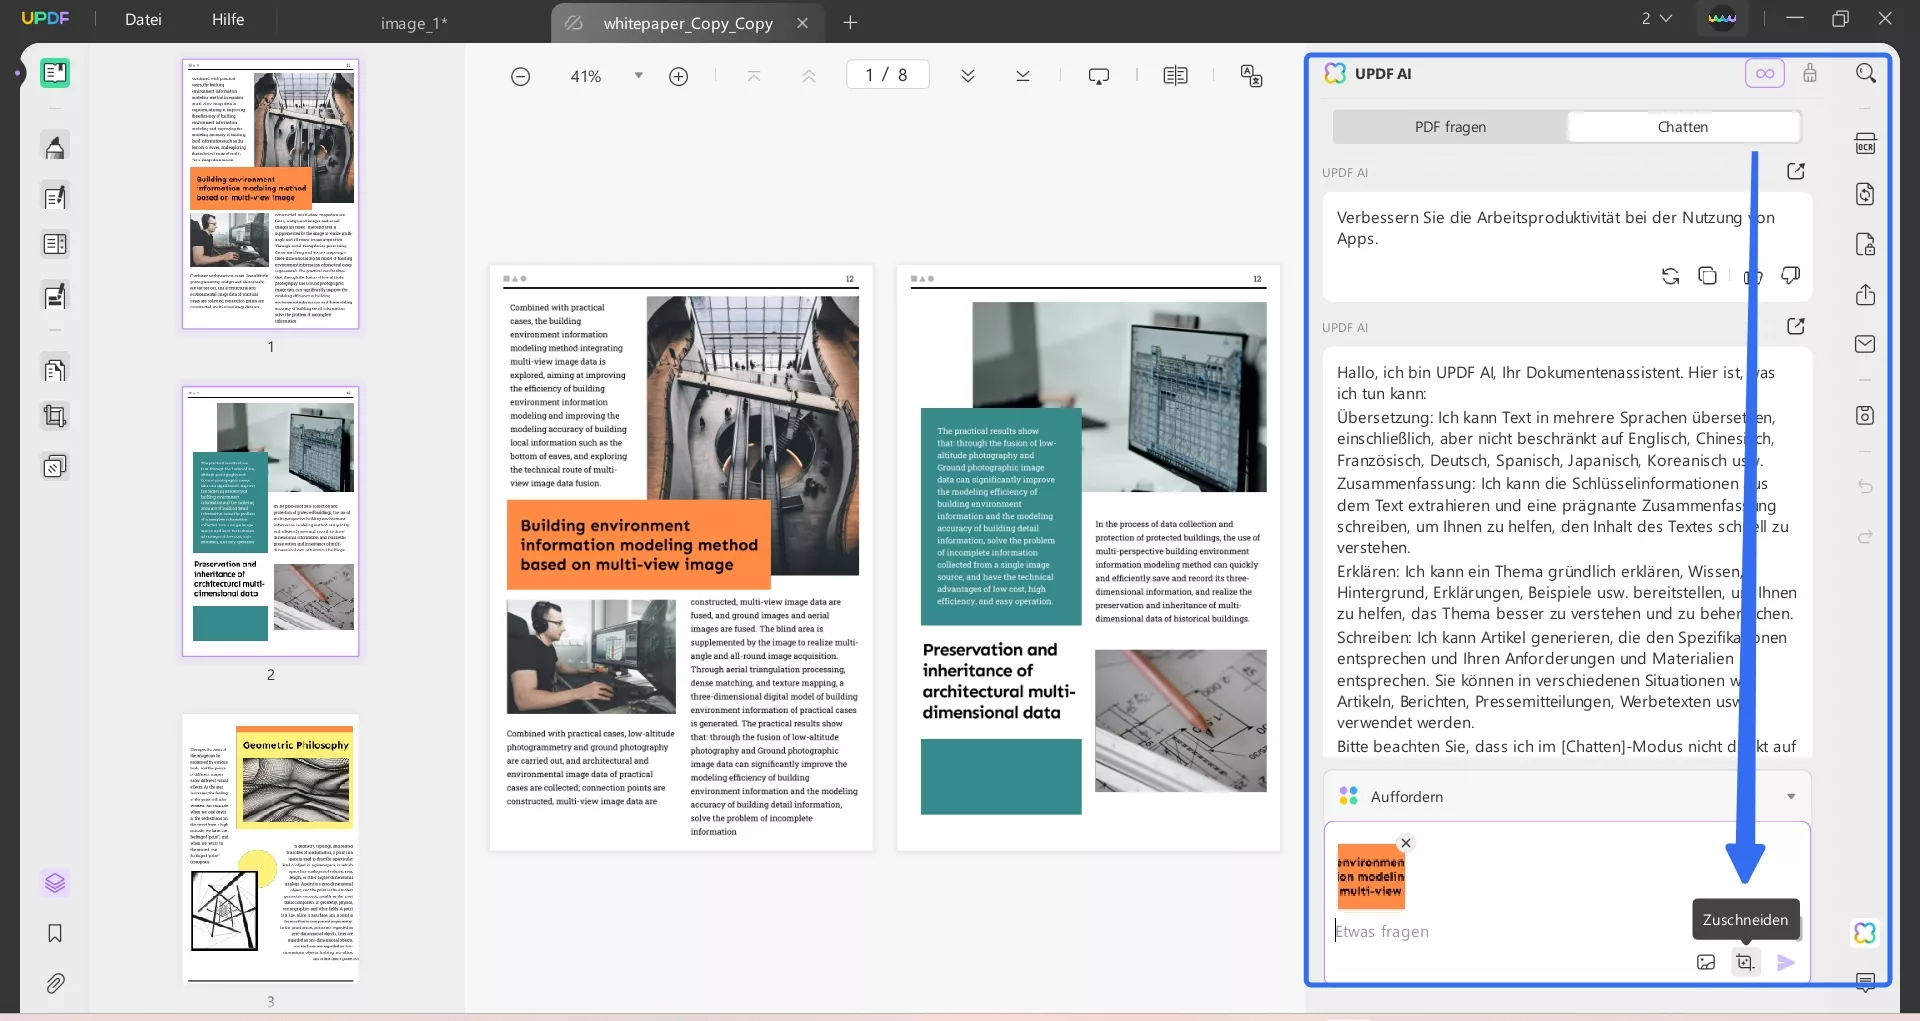This screenshot has height=1021, width=1920.
Task: Select page 2 thumbnail
Action: point(270,521)
